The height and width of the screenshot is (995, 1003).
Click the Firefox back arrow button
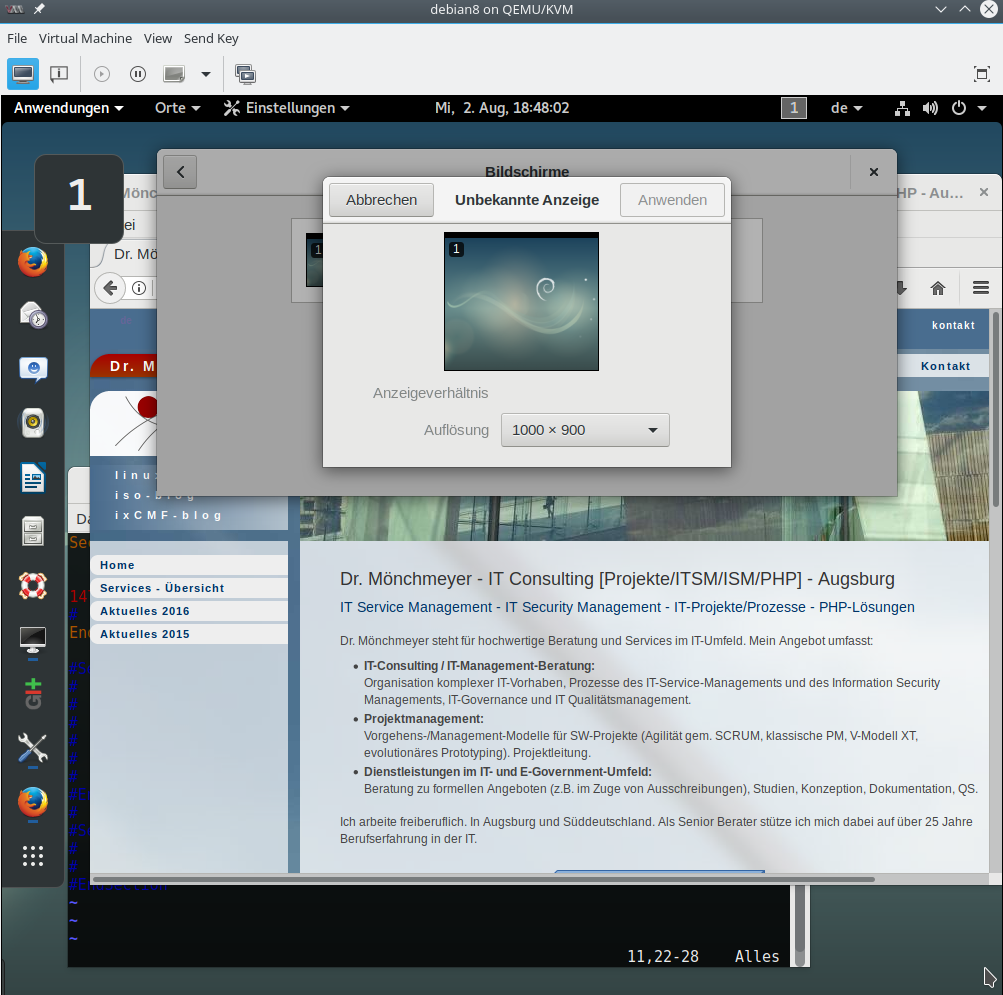[x=109, y=288]
